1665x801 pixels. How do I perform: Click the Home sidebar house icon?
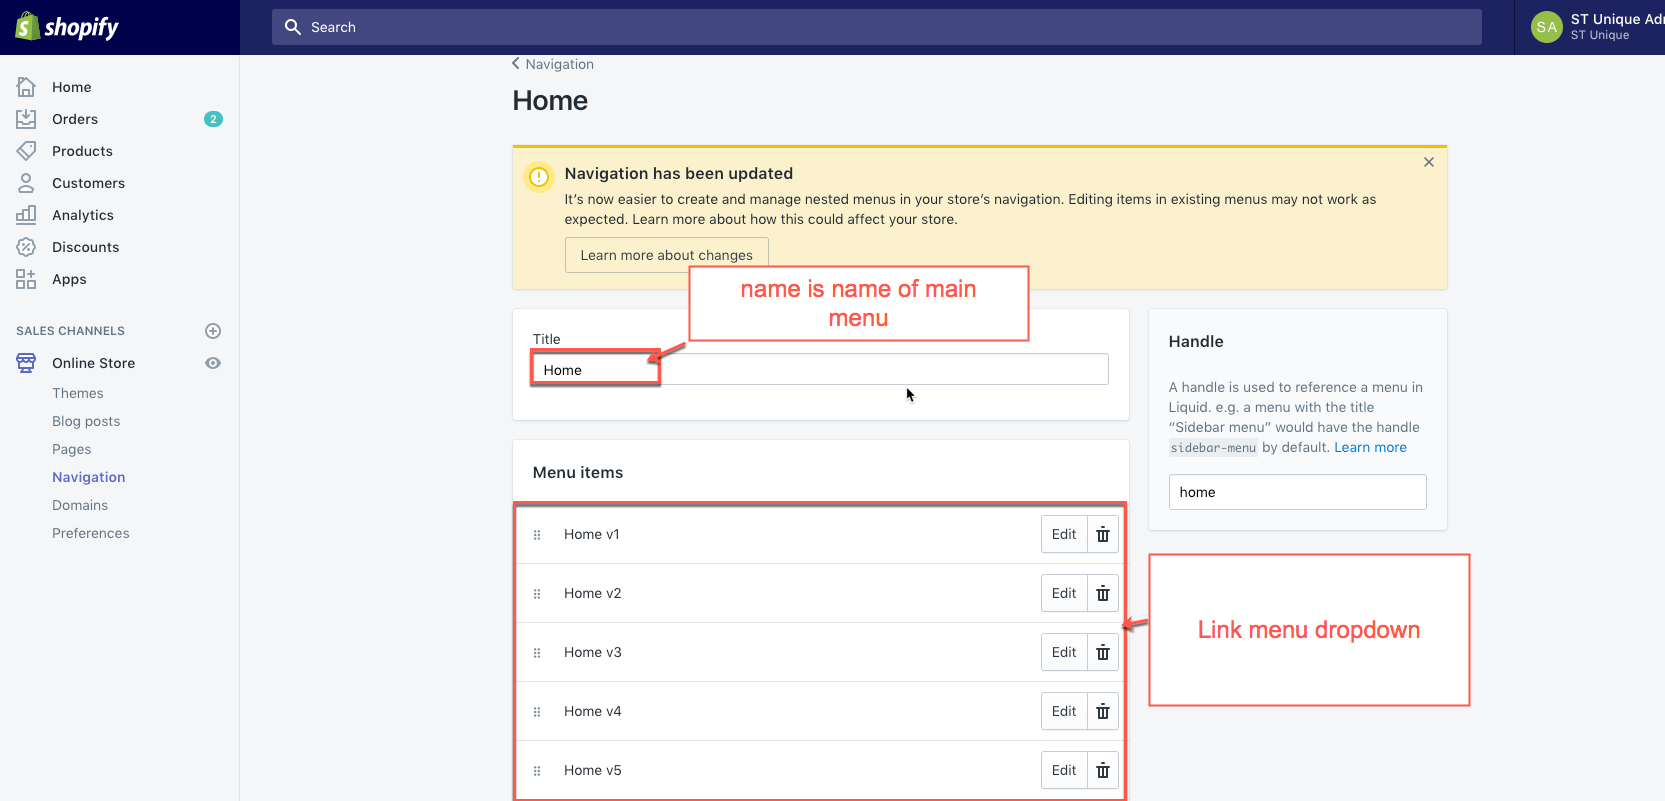pos(26,87)
